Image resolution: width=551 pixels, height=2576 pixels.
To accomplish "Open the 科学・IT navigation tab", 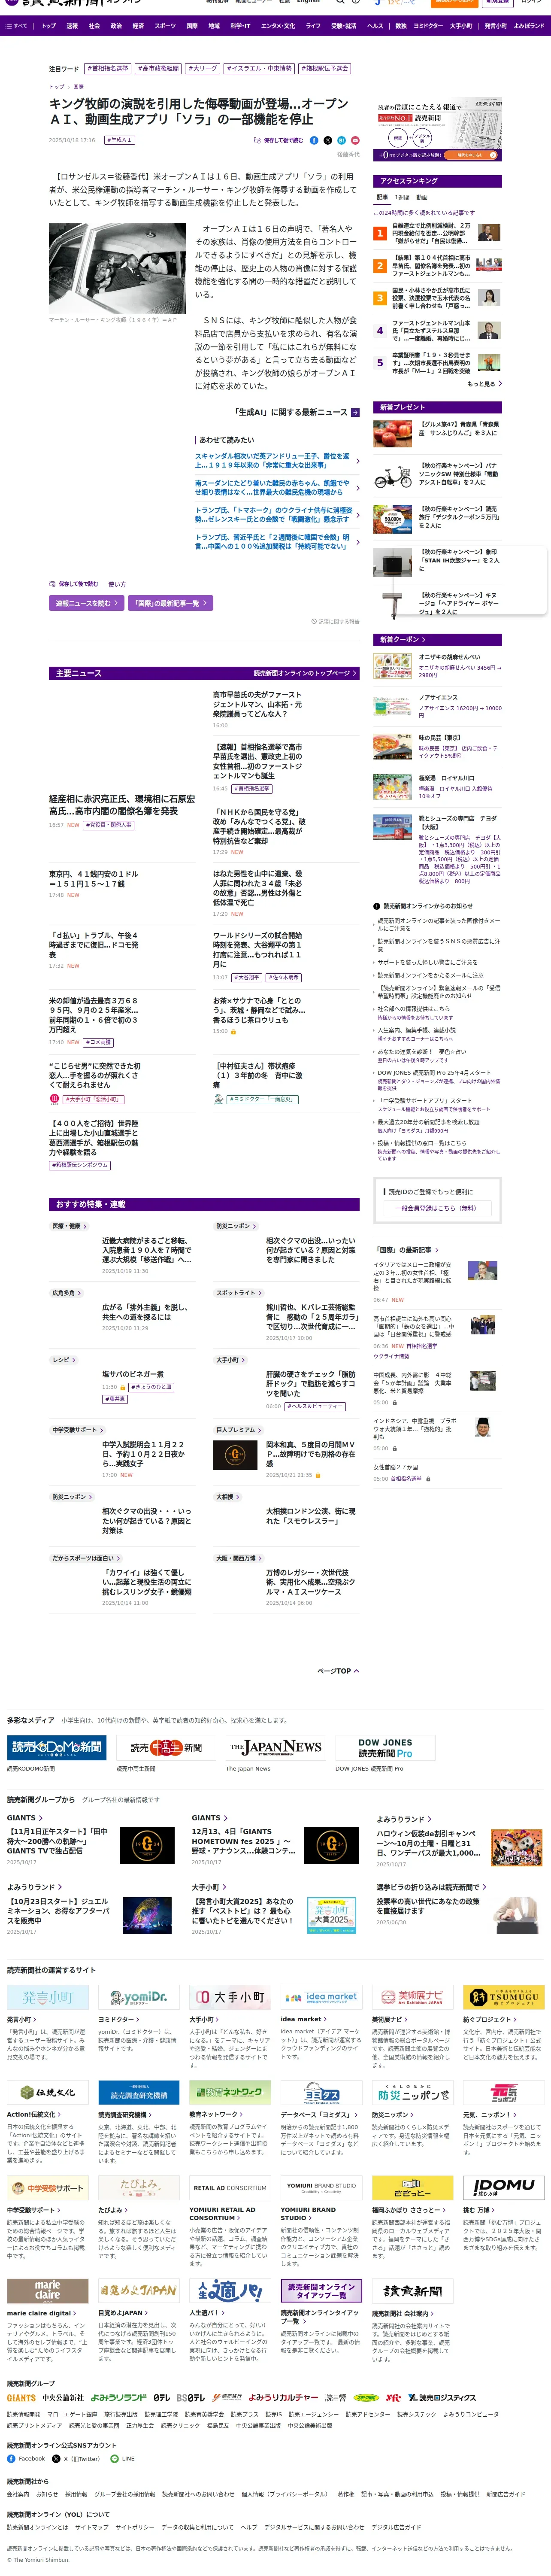I will pyautogui.click(x=240, y=26).
